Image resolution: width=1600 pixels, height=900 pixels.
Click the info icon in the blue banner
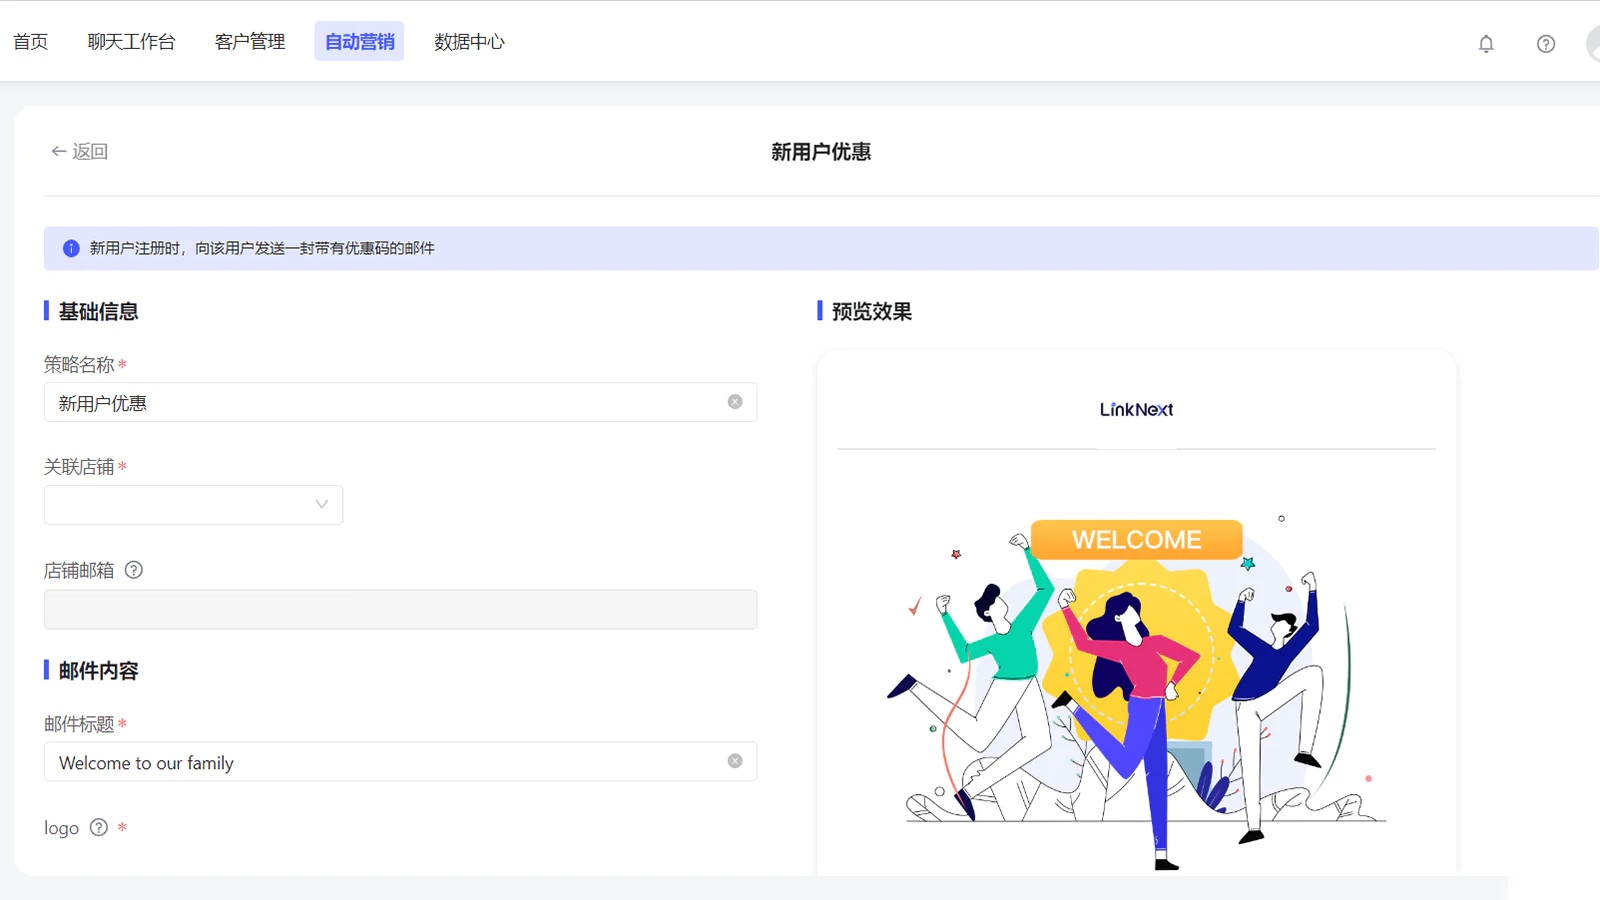pos(71,248)
